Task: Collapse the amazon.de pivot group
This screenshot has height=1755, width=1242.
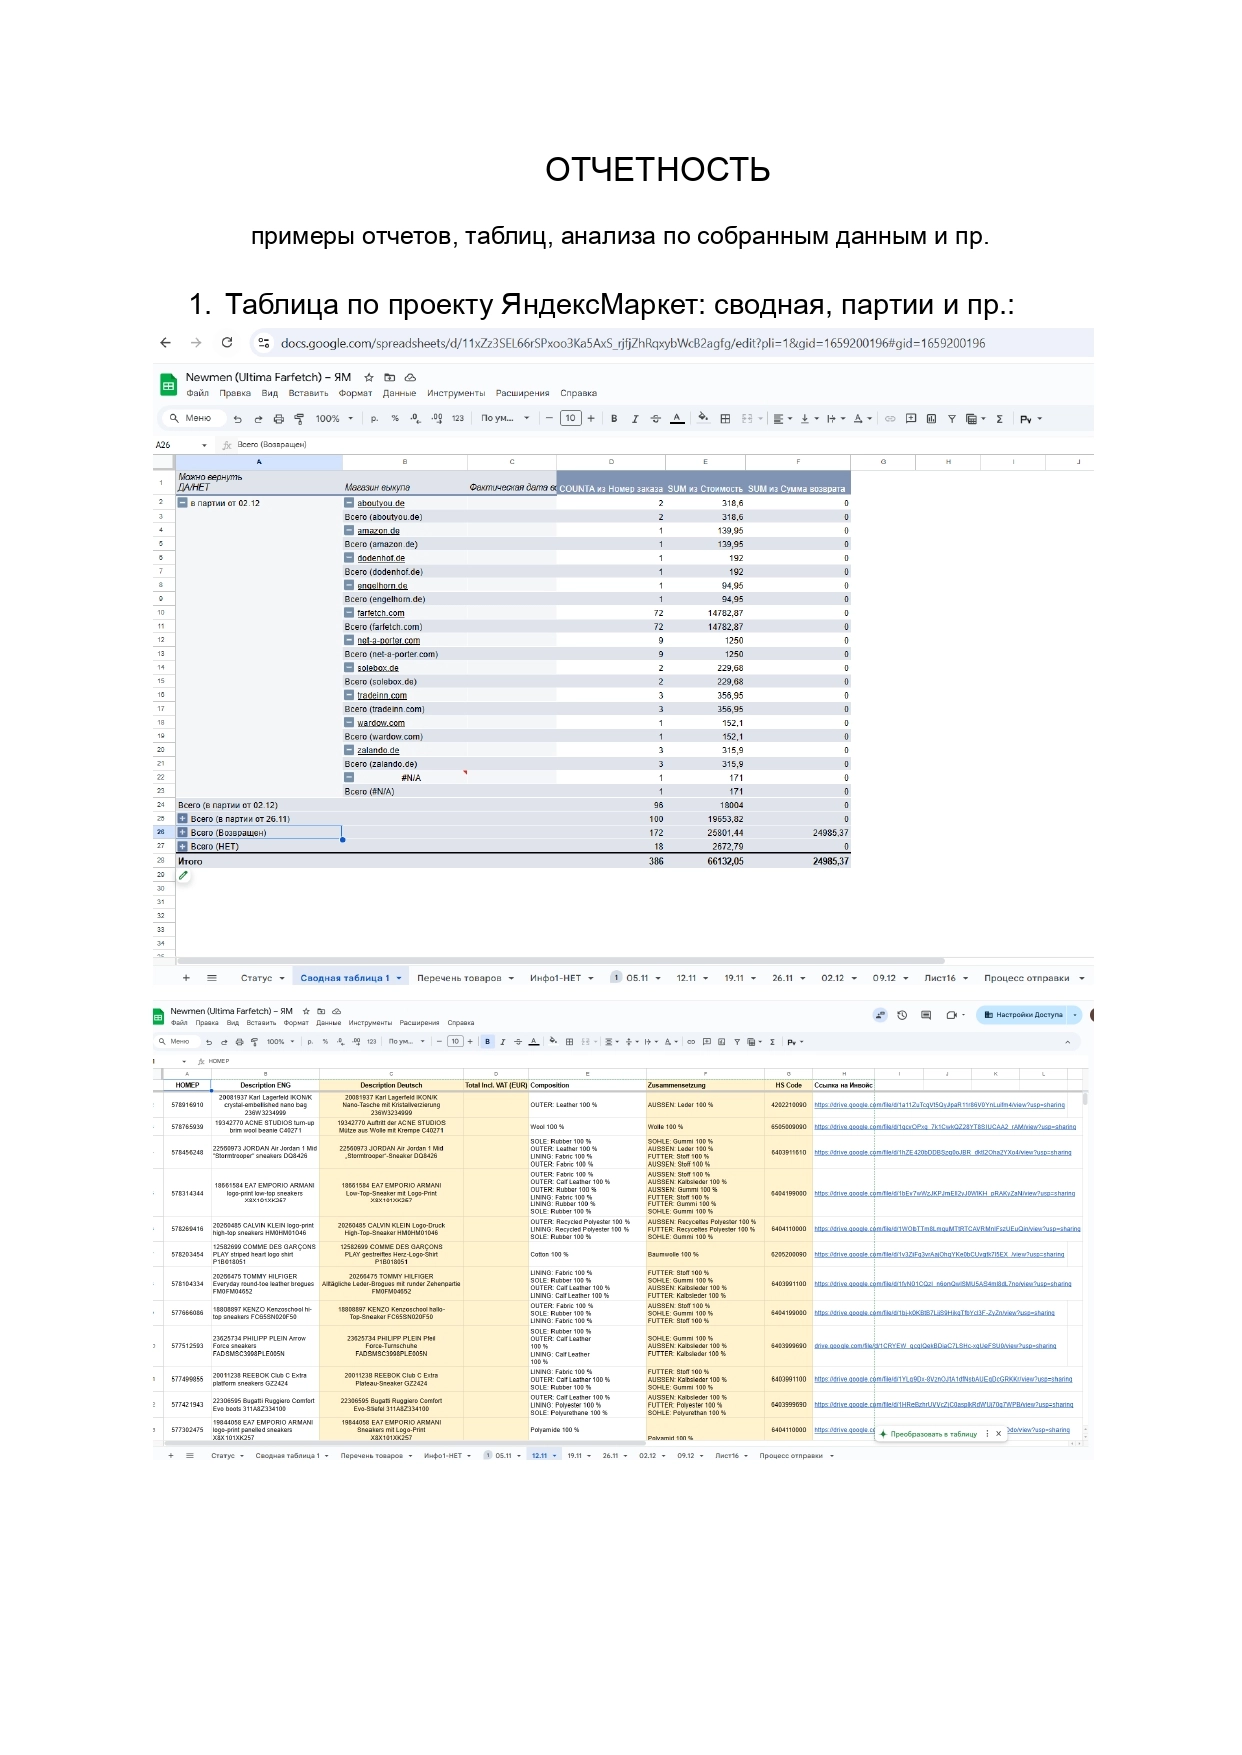Action: tap(349, 531)
